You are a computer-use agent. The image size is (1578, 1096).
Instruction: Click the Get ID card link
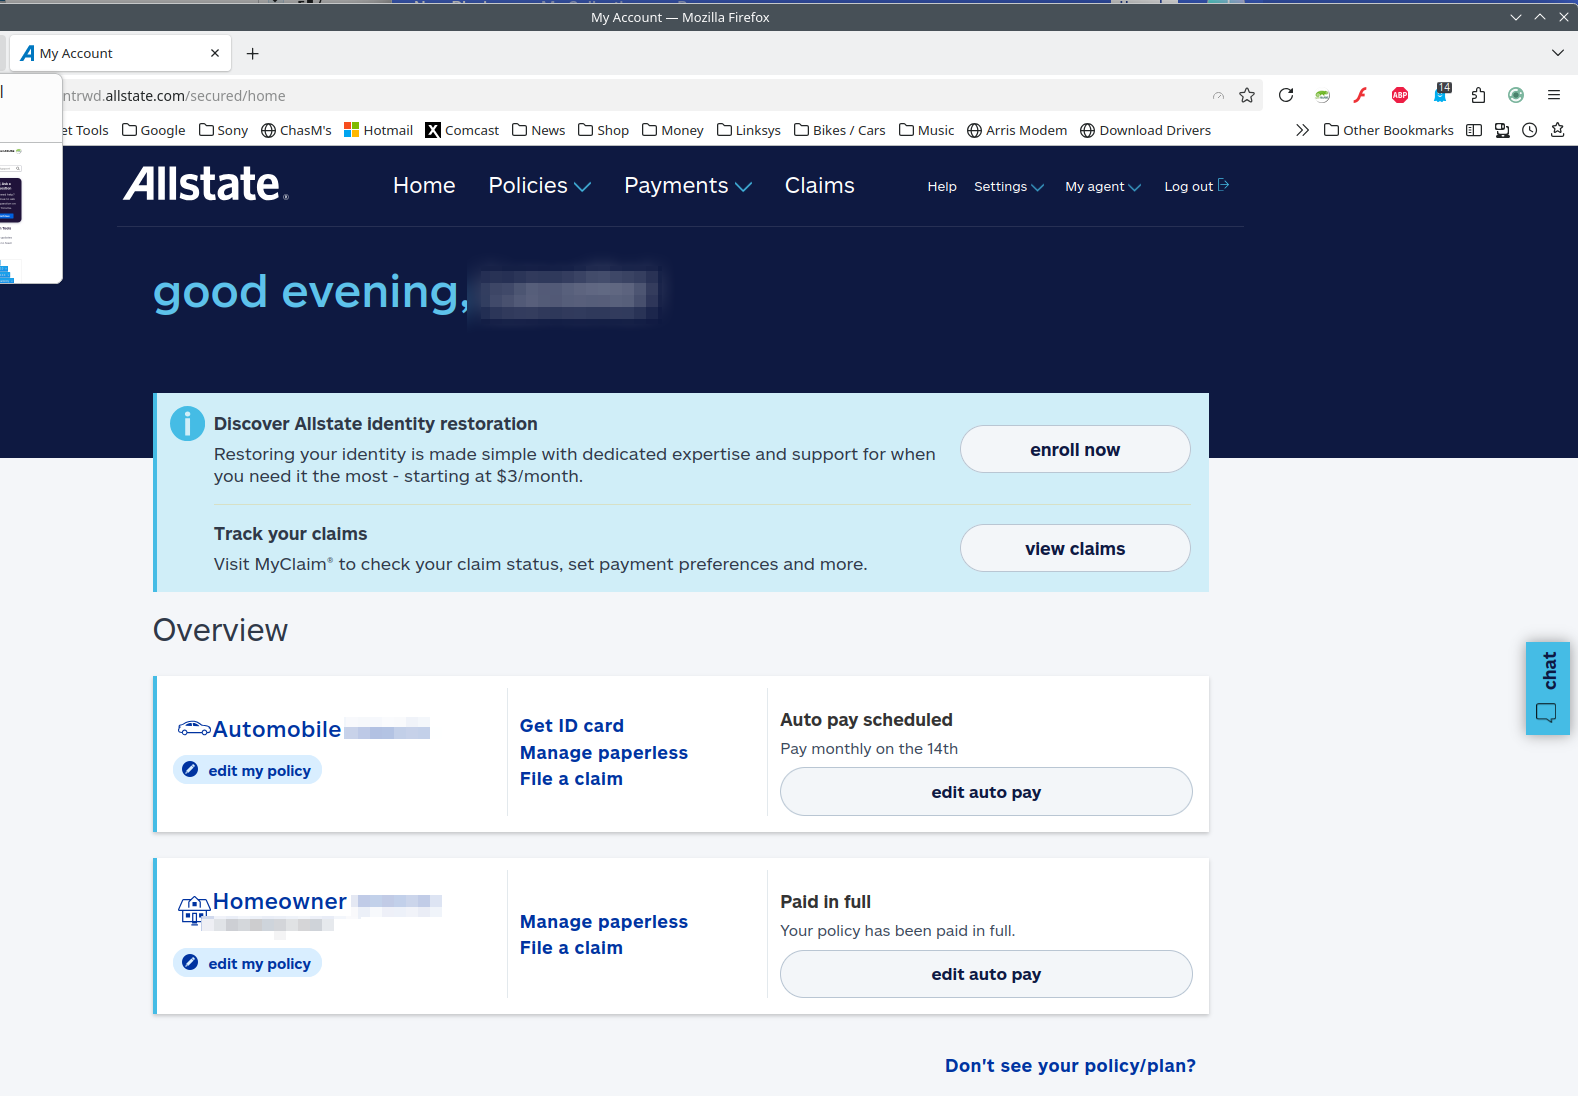572,726
